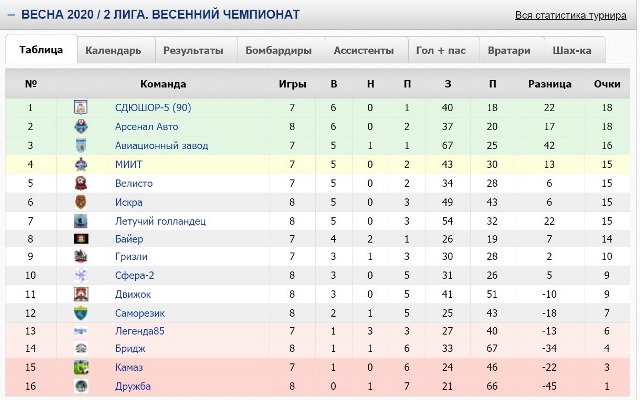Switch to the Вратари tab
The width and height of the screenshot is (640, 400).
(509, 51)
